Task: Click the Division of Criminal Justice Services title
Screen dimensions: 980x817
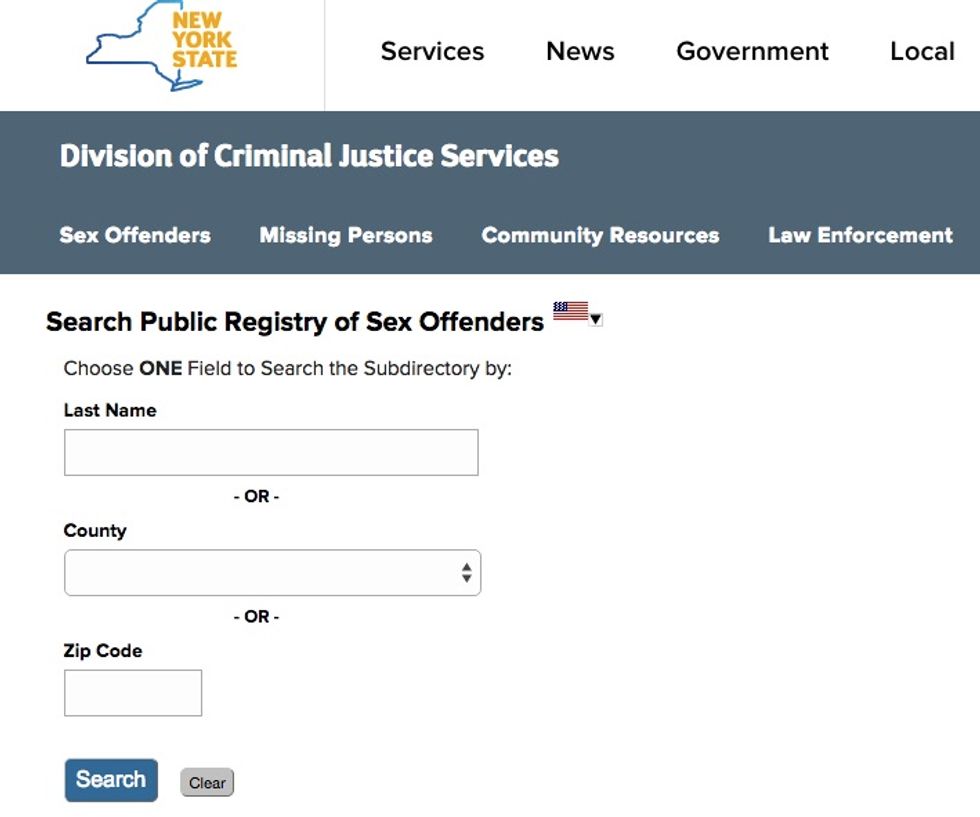Action: (309, 157)
